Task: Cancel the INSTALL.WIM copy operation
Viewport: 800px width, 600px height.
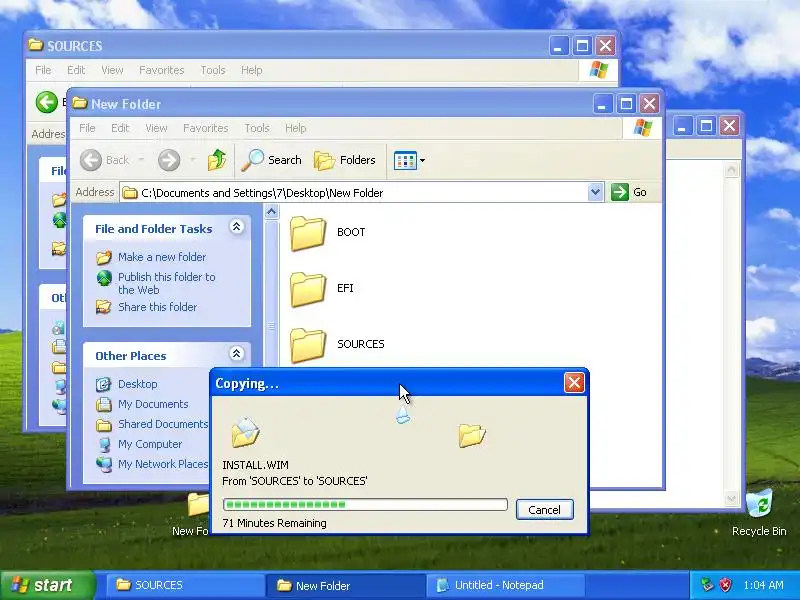Action: pos(544,510)
